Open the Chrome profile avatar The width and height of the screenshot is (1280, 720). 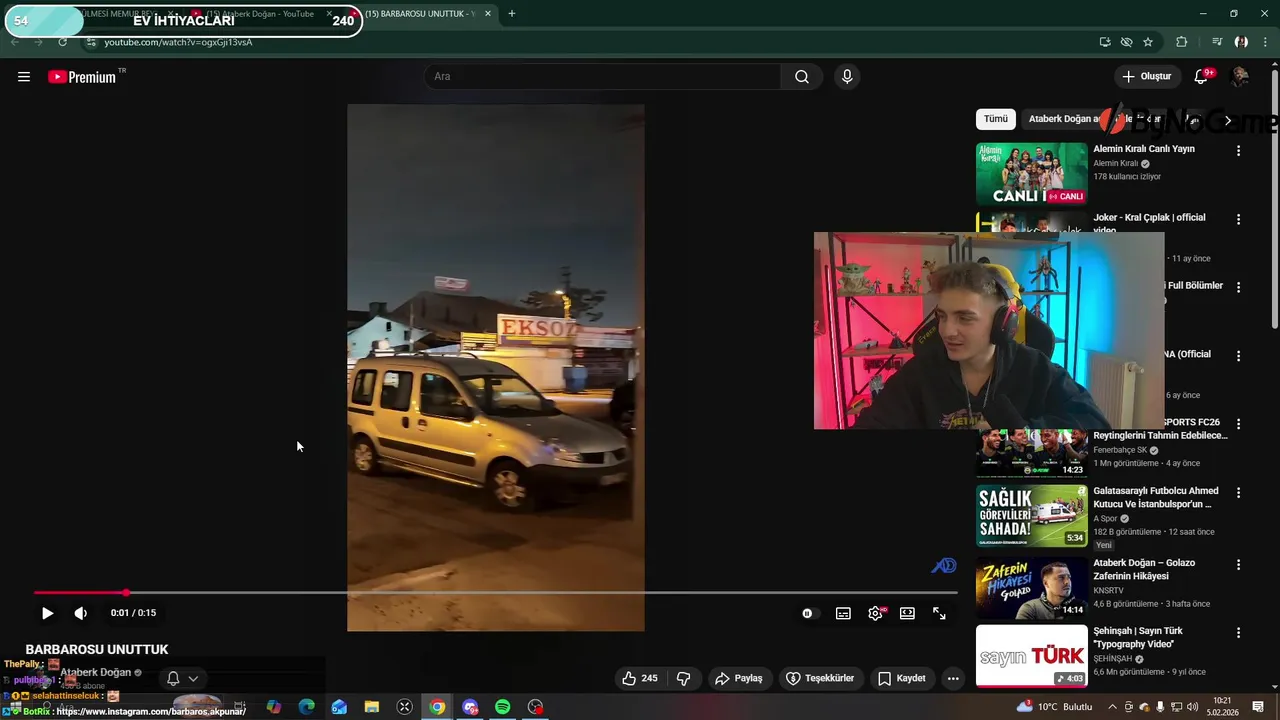[x=1241, y=42]
